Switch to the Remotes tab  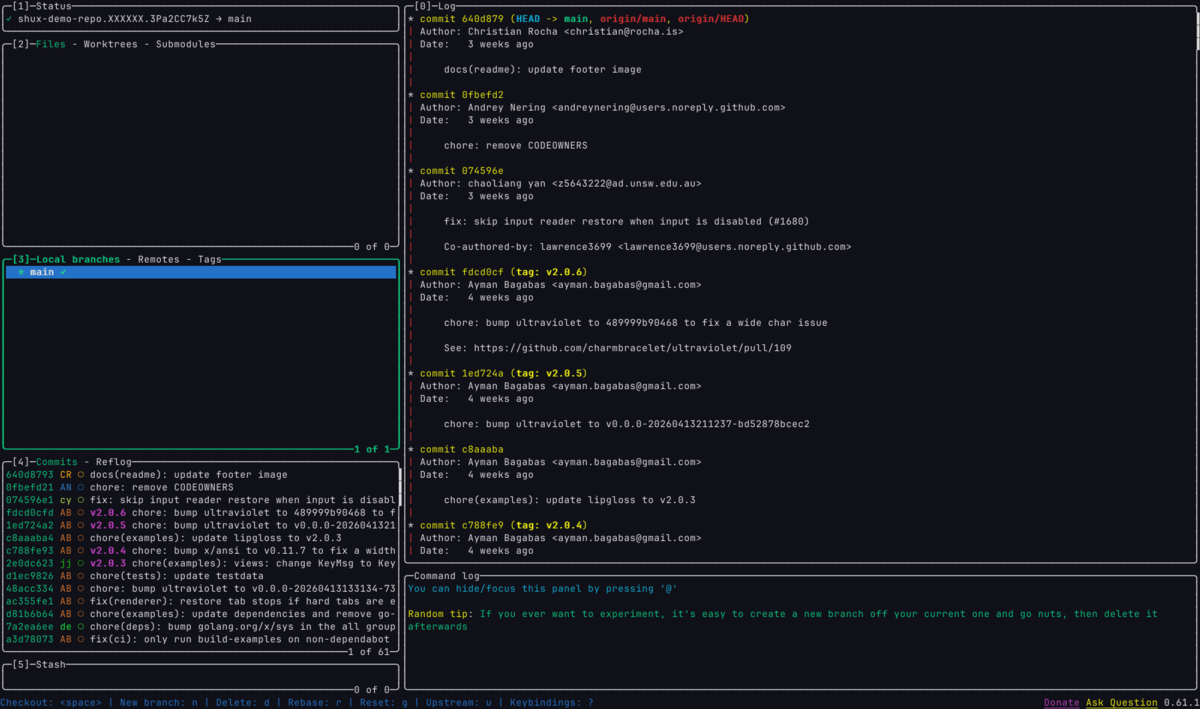point(159,259)
